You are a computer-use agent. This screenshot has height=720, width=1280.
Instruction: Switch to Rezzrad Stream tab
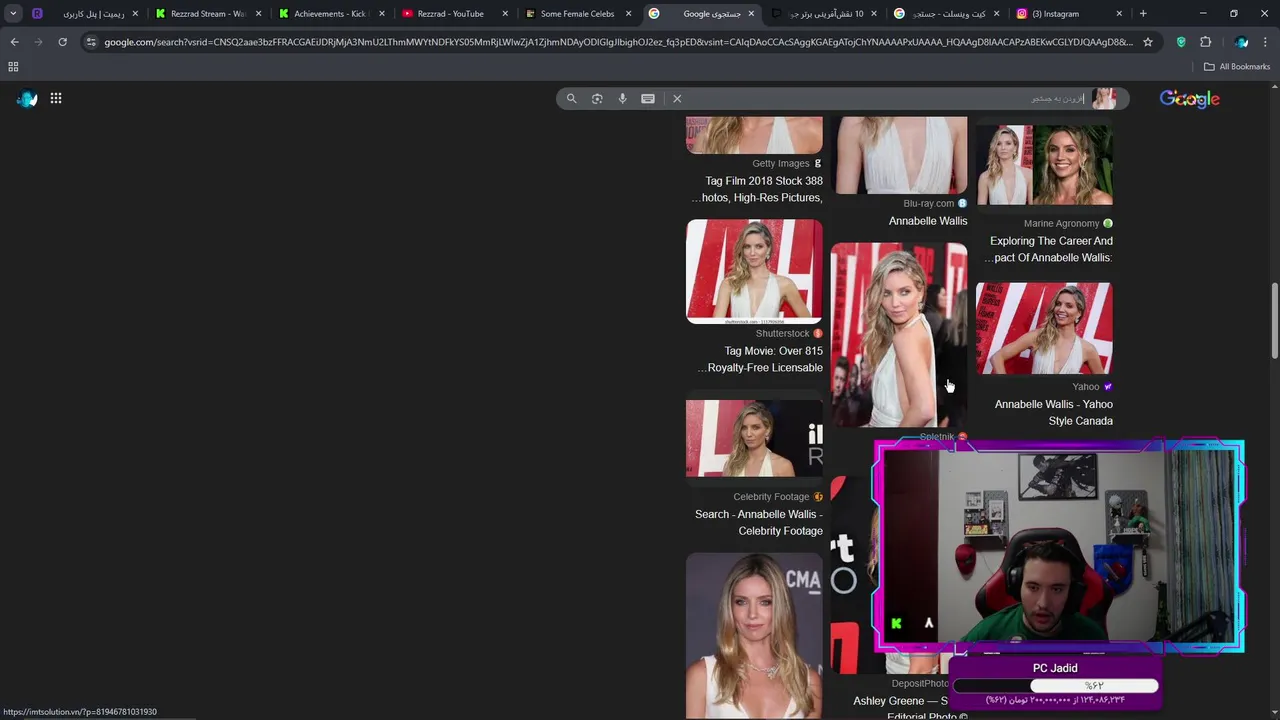point(207,14)
